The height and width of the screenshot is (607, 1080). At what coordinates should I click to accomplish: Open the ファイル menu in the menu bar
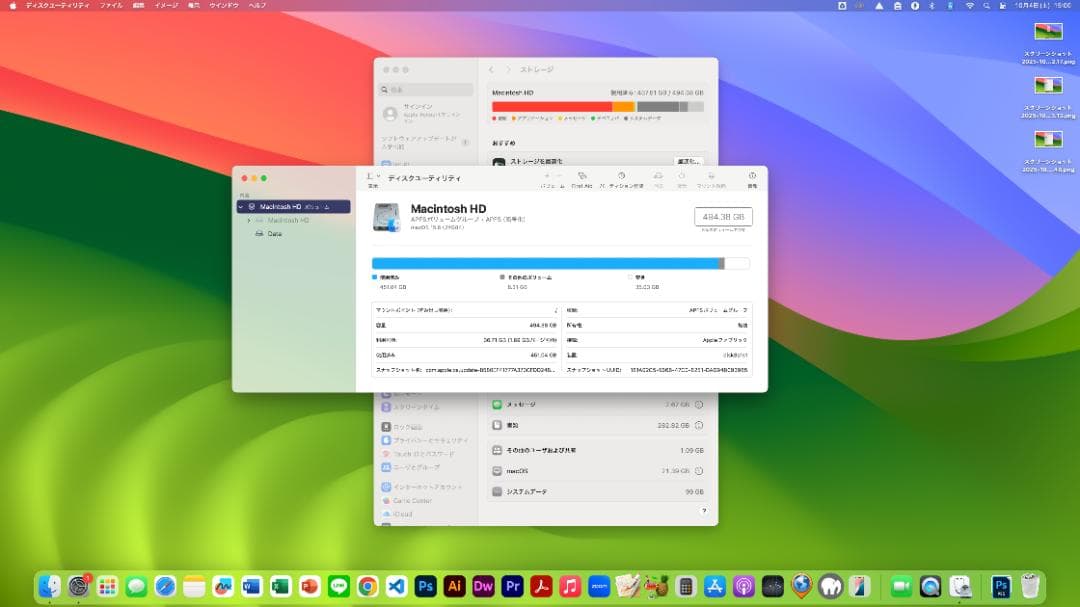[110, 5]
